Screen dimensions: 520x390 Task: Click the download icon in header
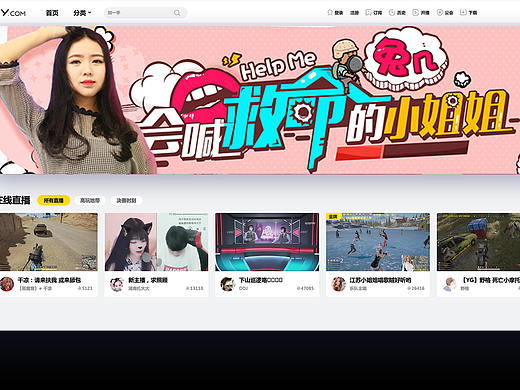(x=463, y=12)
